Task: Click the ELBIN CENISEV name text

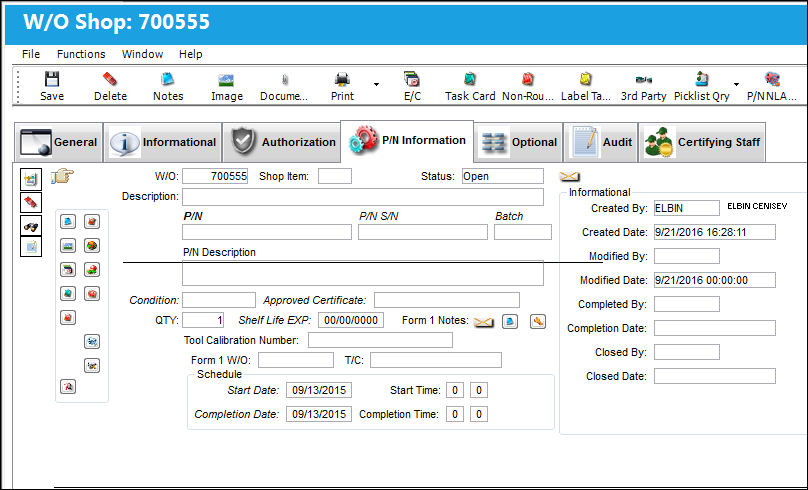Action: click(757, 206)
